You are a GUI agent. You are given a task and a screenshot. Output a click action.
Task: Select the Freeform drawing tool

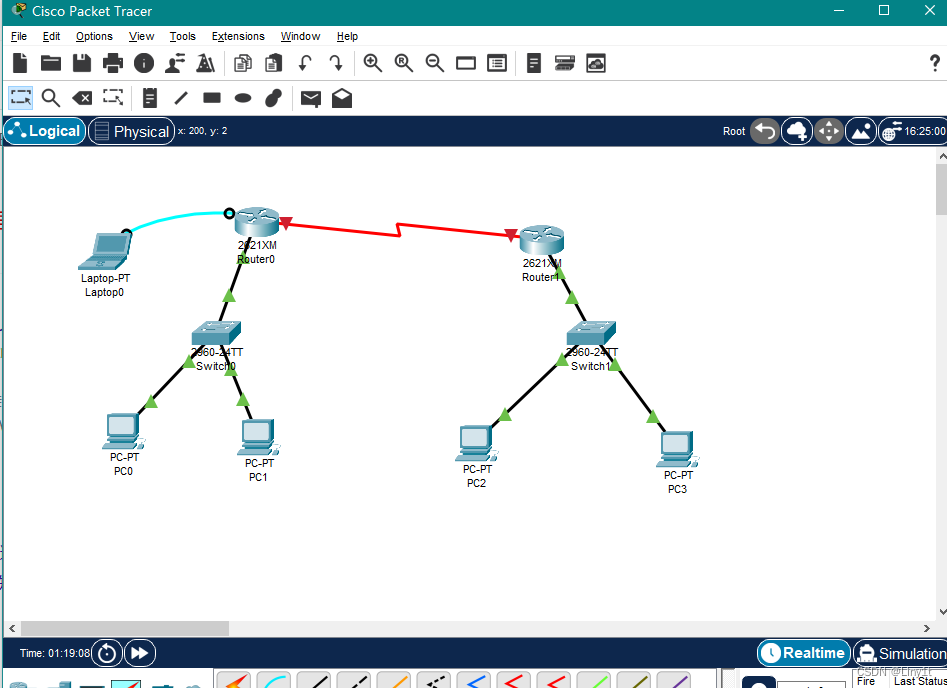274,97
